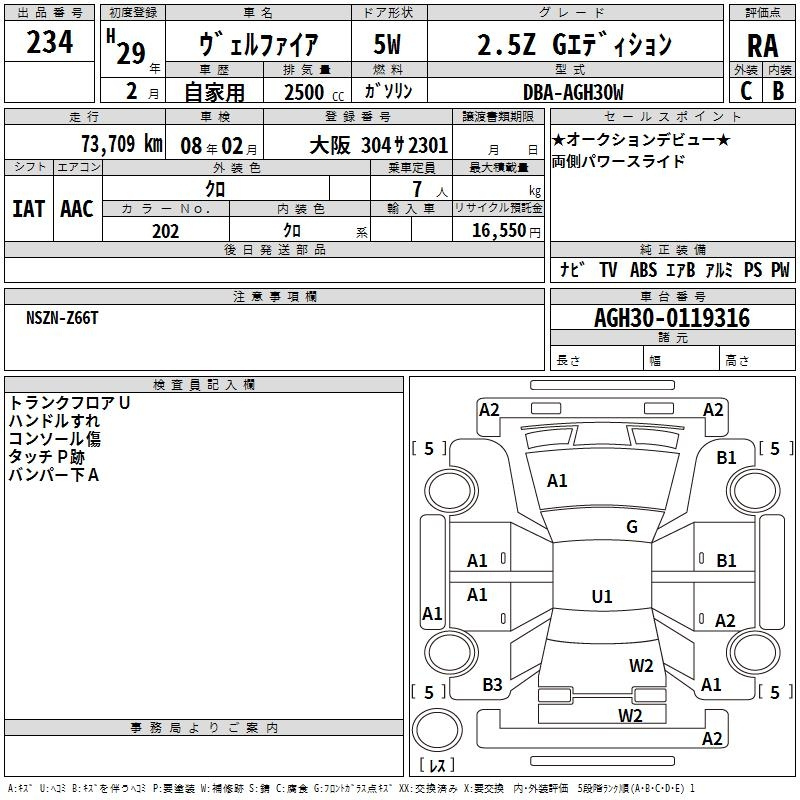Click the 出品番号 header
800x800 pixels.
49,13
